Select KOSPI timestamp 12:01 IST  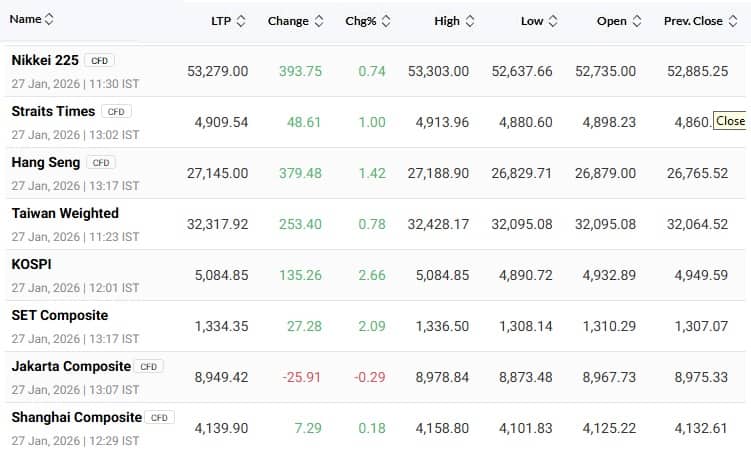(x=113, y=288)
